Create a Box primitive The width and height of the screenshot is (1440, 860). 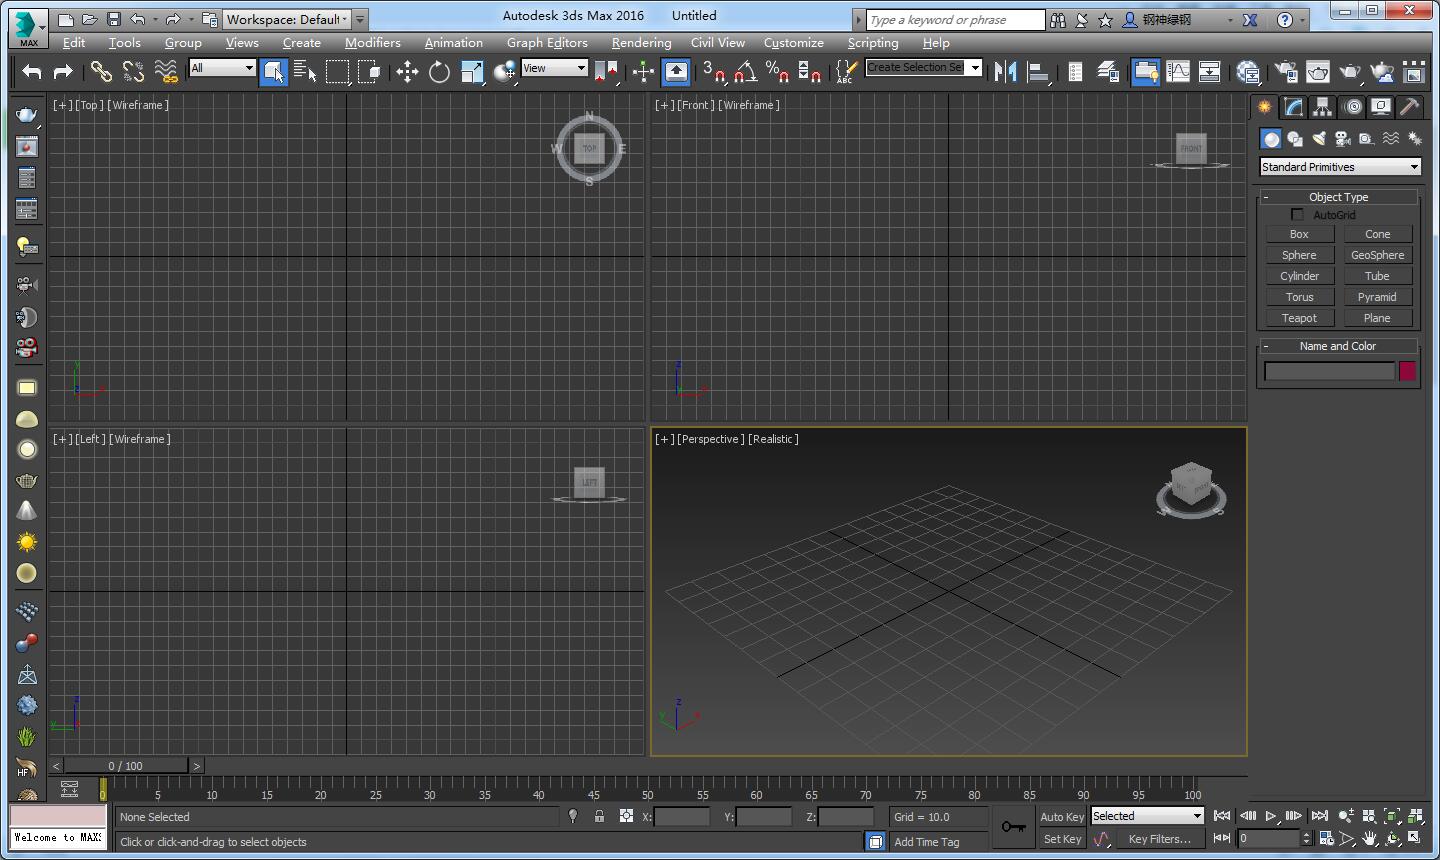tap(1299, 234)
